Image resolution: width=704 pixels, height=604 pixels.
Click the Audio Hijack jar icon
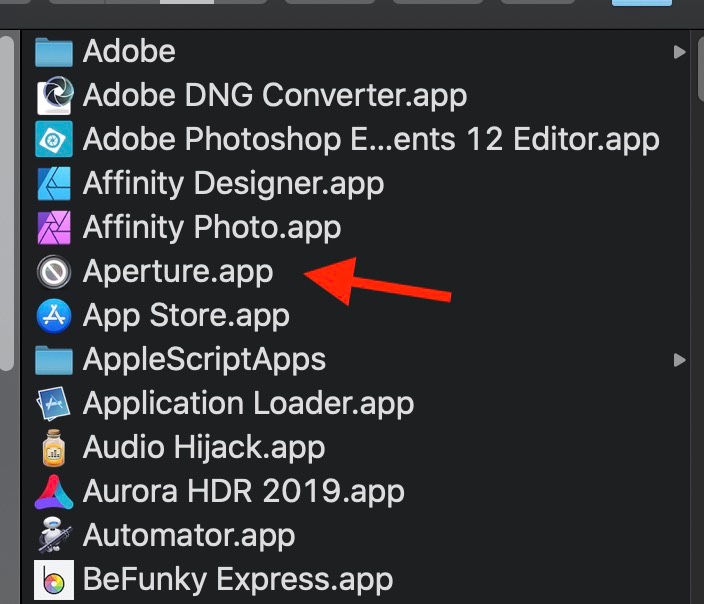click(53, 448)
